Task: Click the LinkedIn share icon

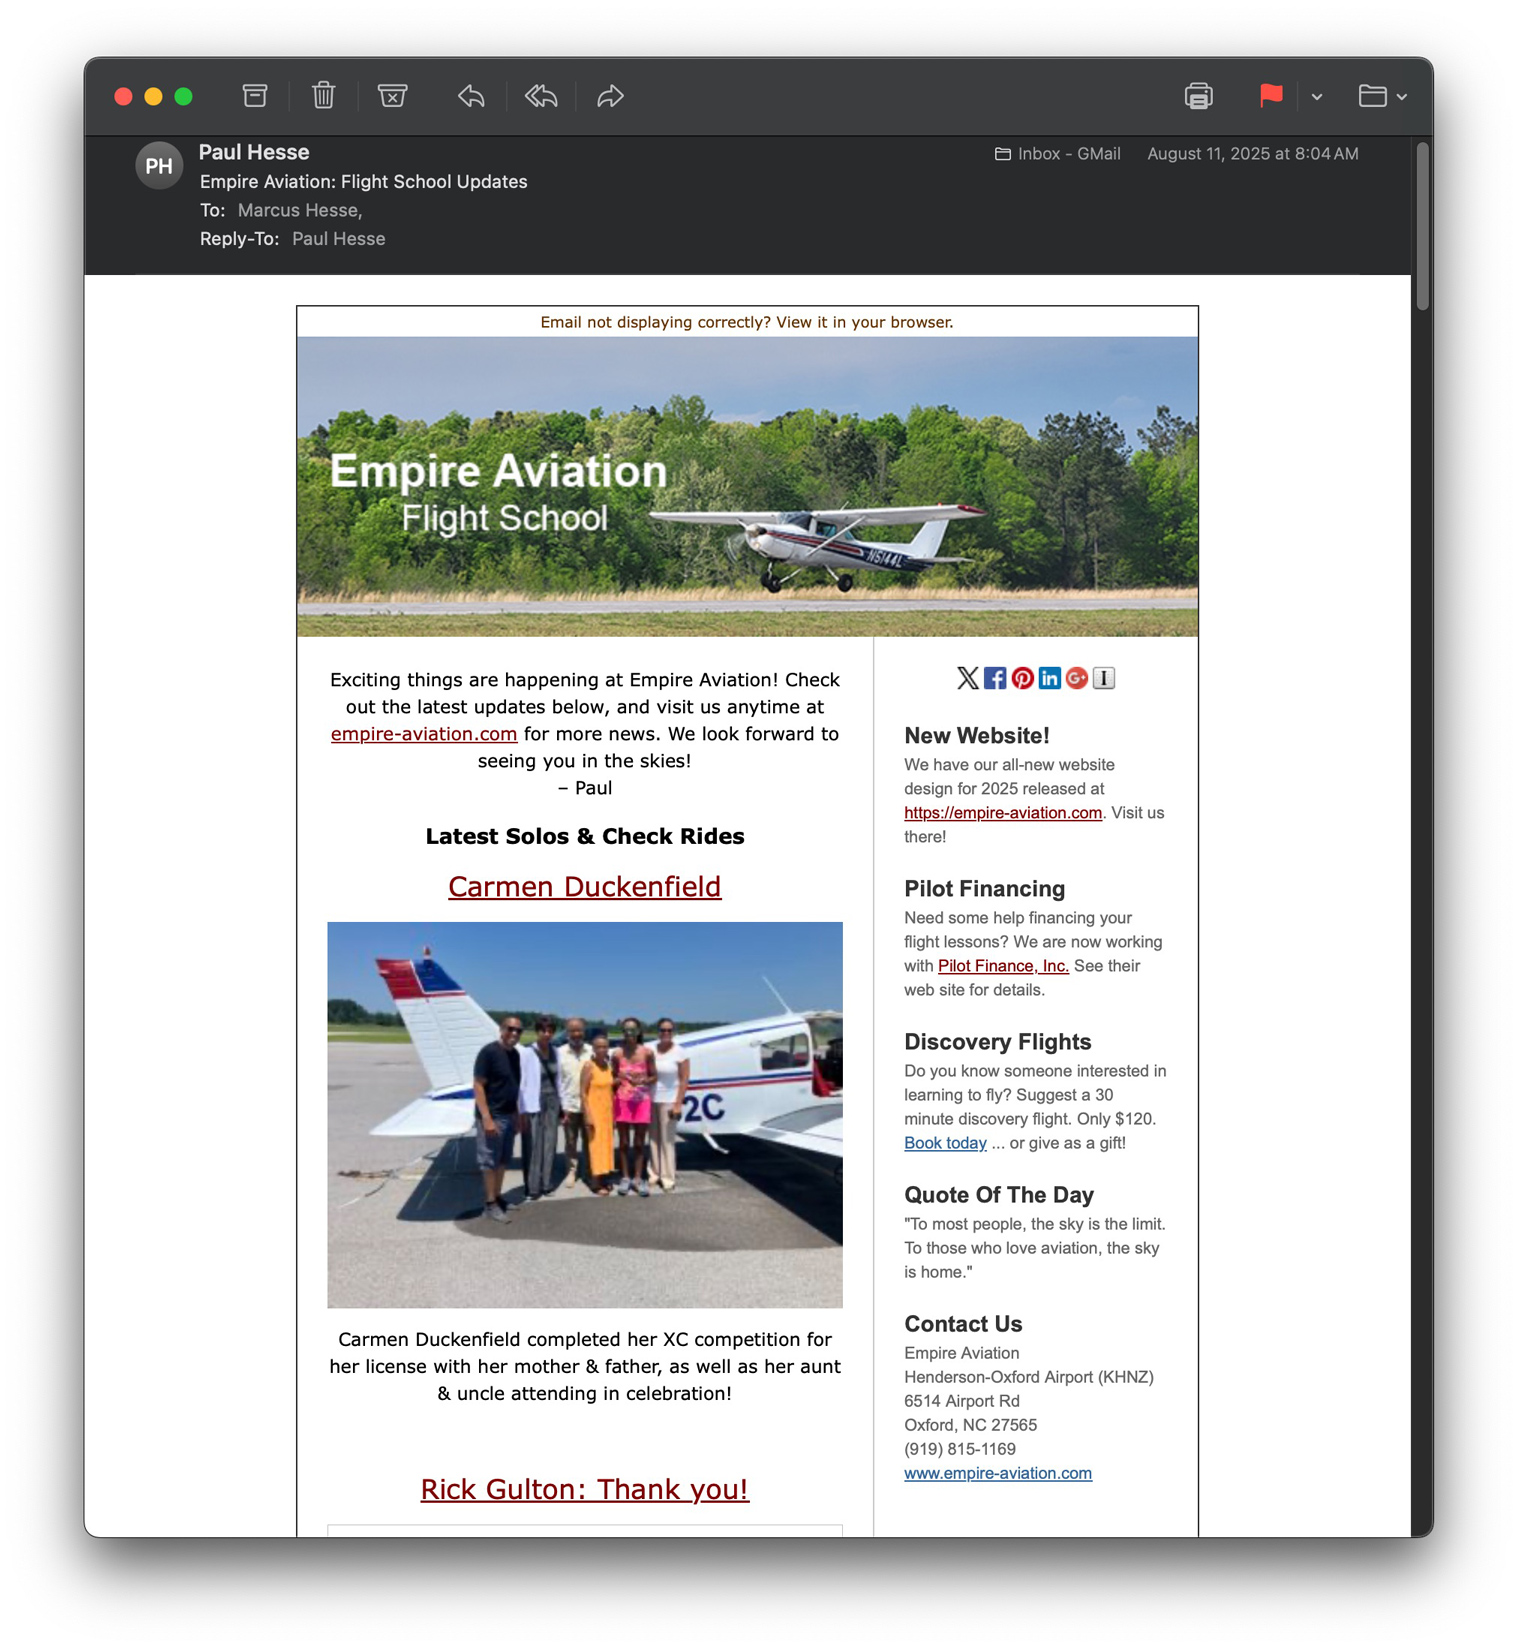Action: point(1049,678)
